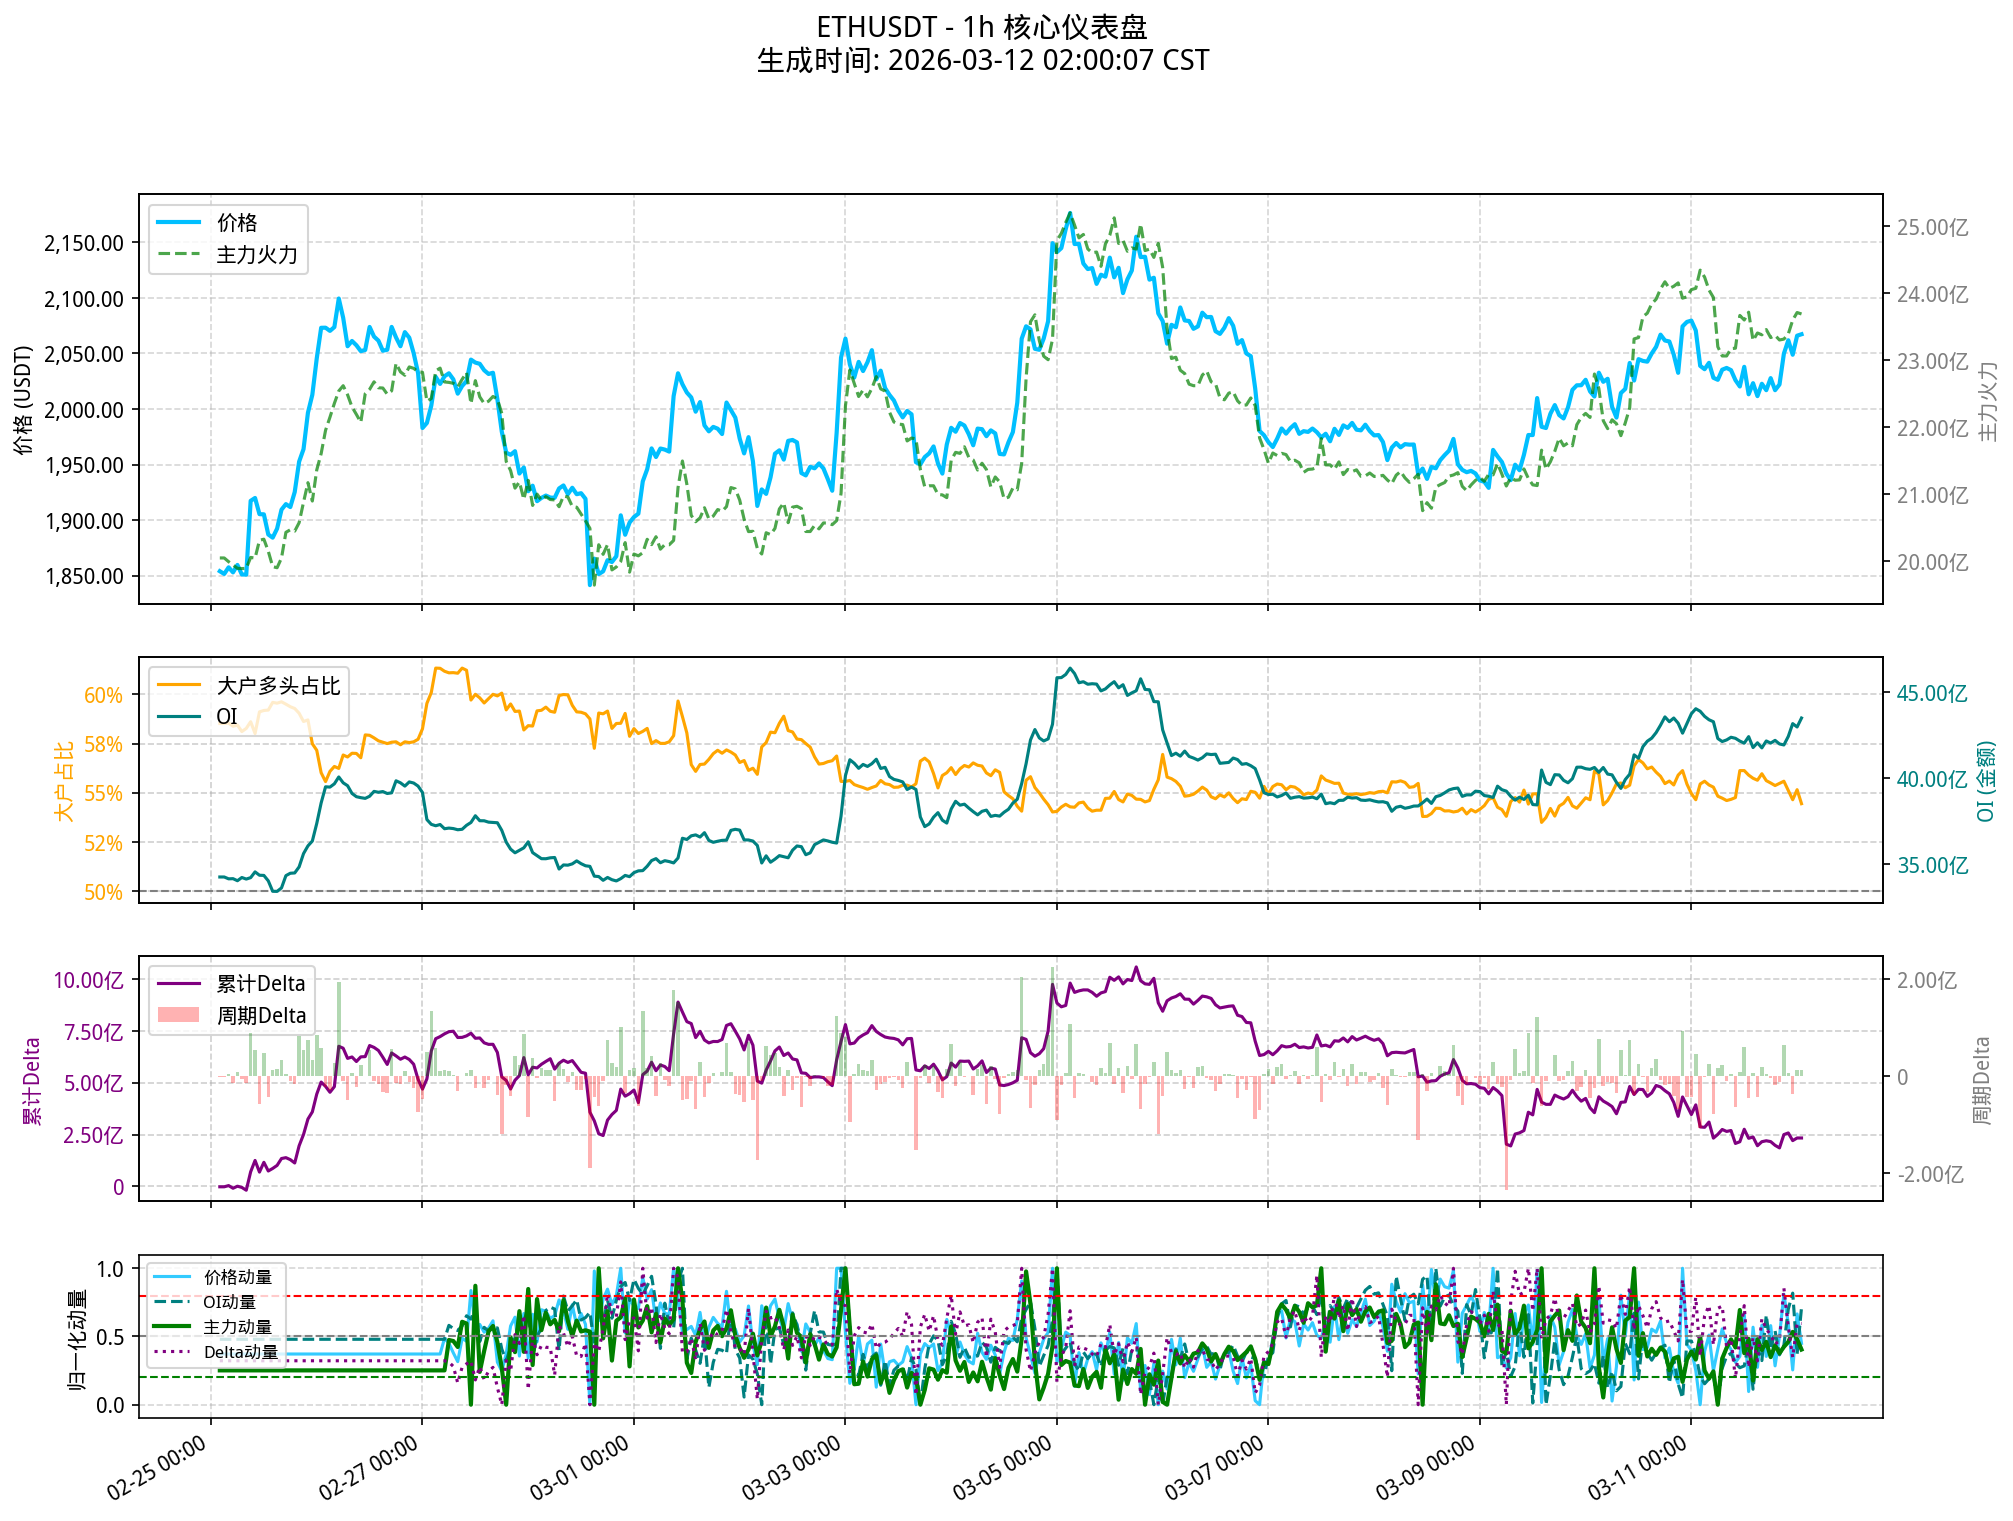Click the Delta动量 legend entry
The image size is (2013, 1521).
(x=240, y=1352)
